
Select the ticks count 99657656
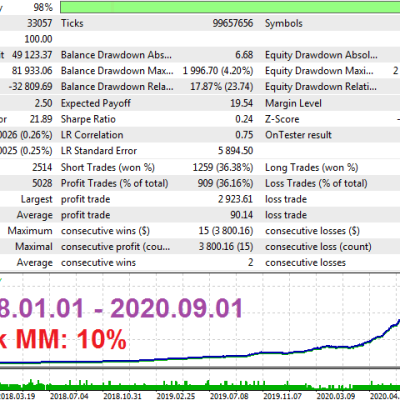pyautogui.click(x=233, y=23)
